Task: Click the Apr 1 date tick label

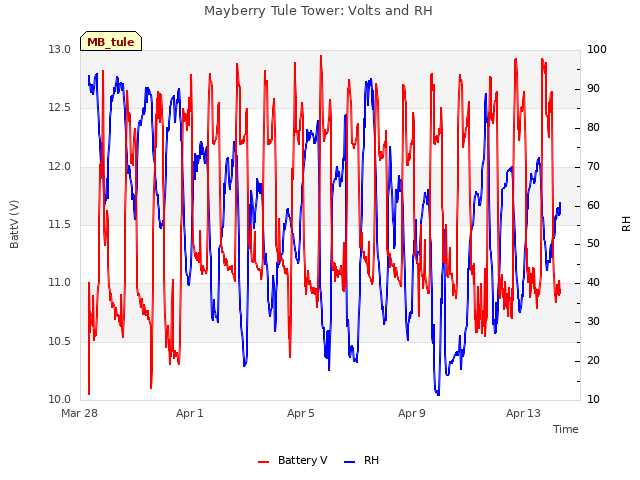Action: [190, 413]
